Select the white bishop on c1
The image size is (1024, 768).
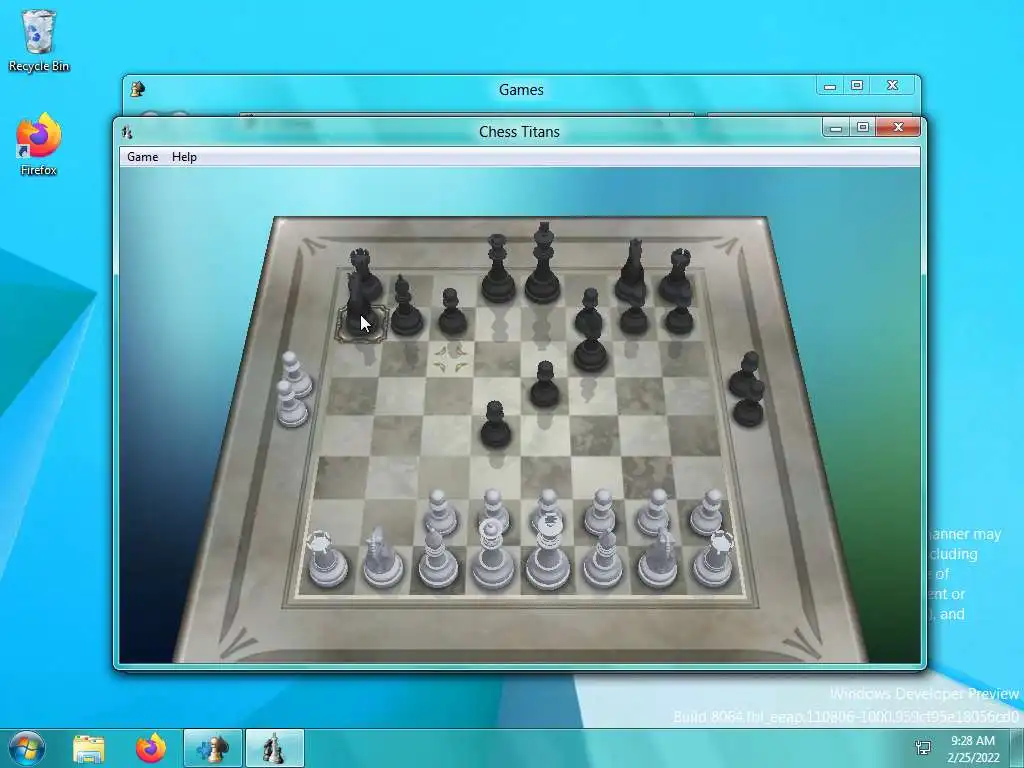[437, 558]
